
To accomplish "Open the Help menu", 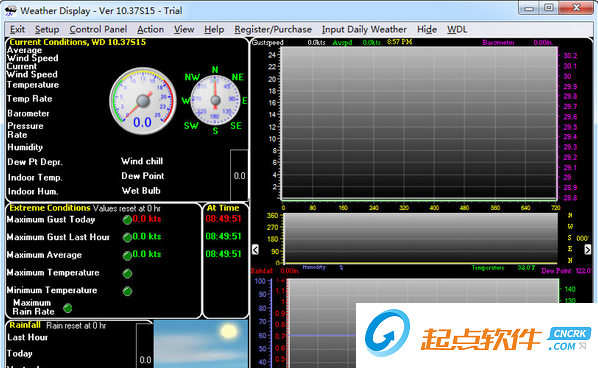I will 214,29.
